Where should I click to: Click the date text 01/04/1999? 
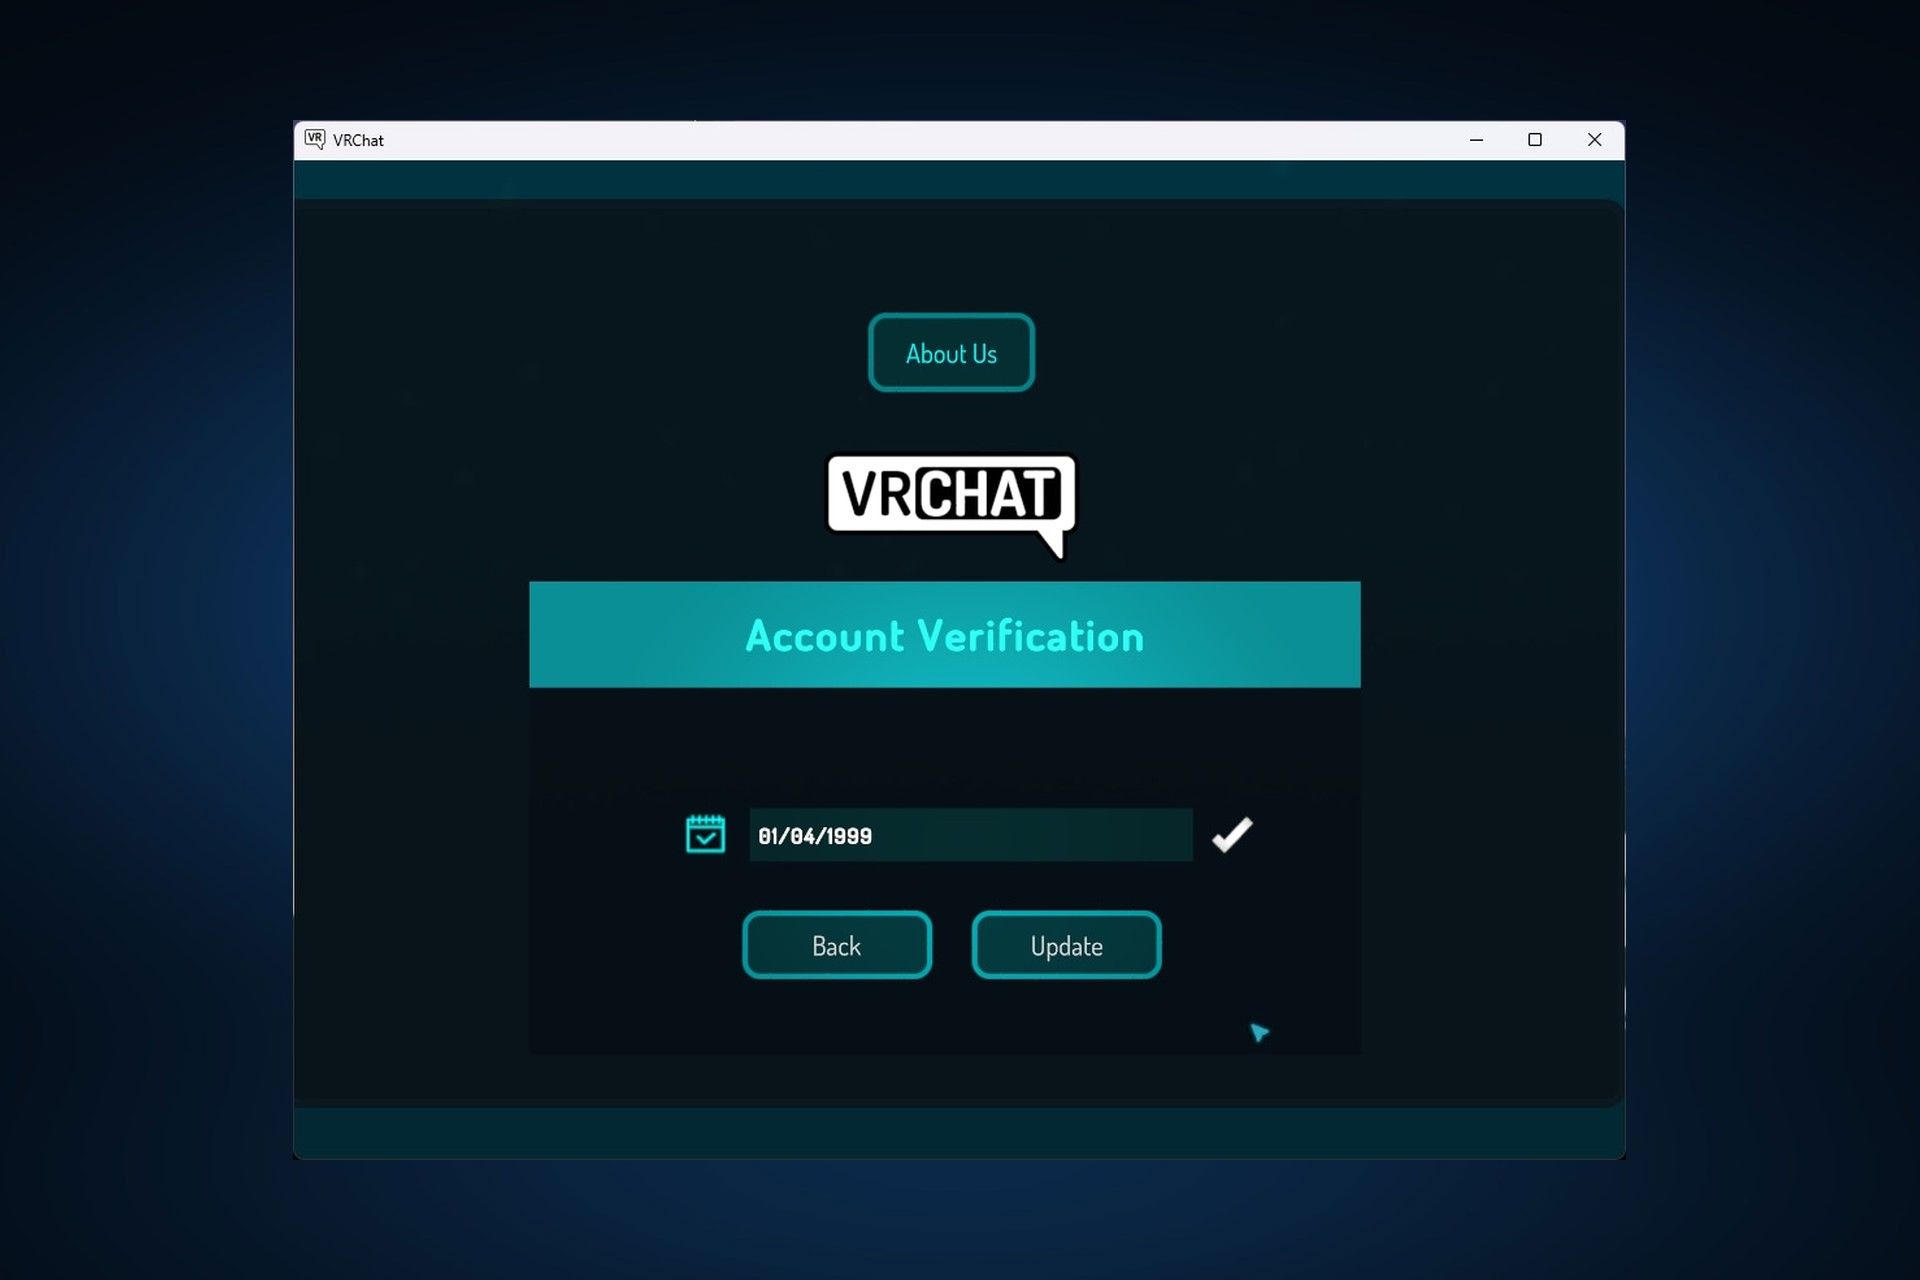point(815,836)
